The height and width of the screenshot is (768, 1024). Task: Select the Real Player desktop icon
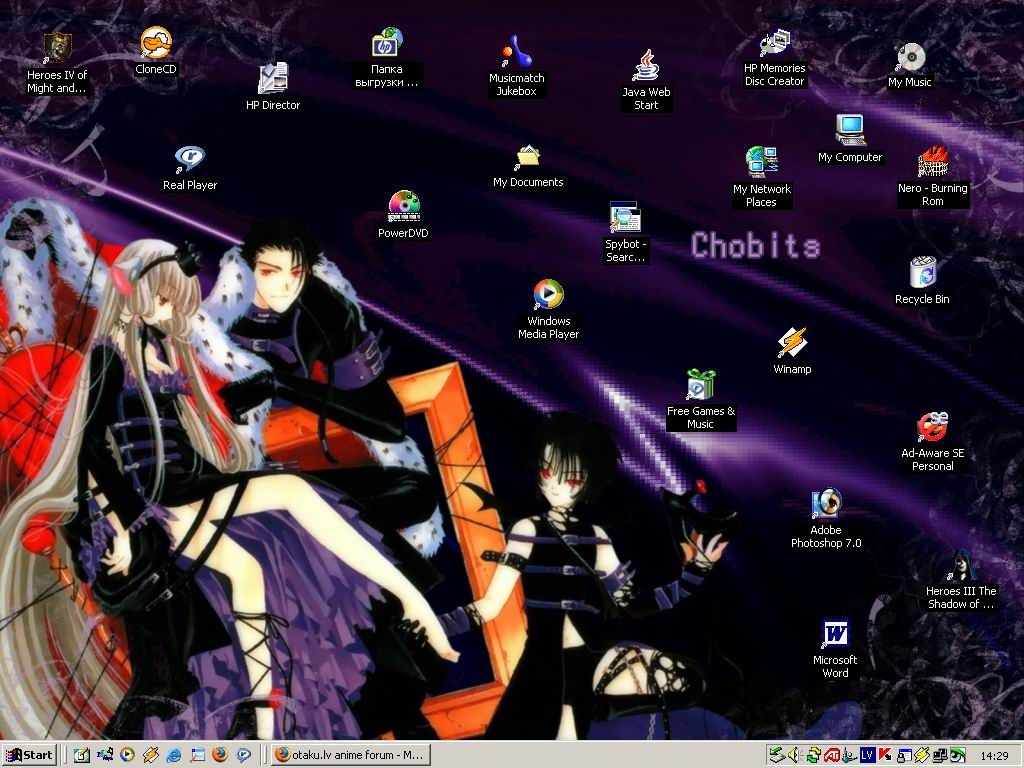tap(190, 168)
